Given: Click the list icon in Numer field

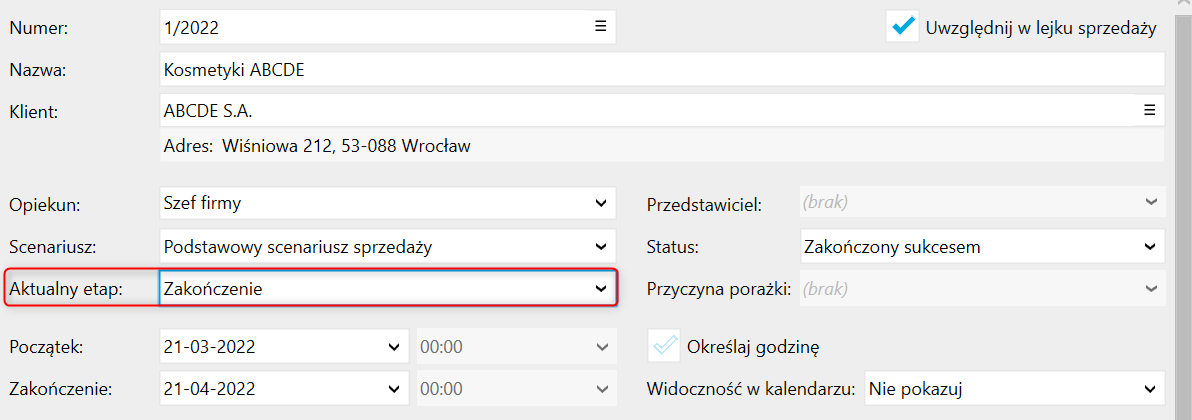Looking at the screenshot, I should point(600,27).
